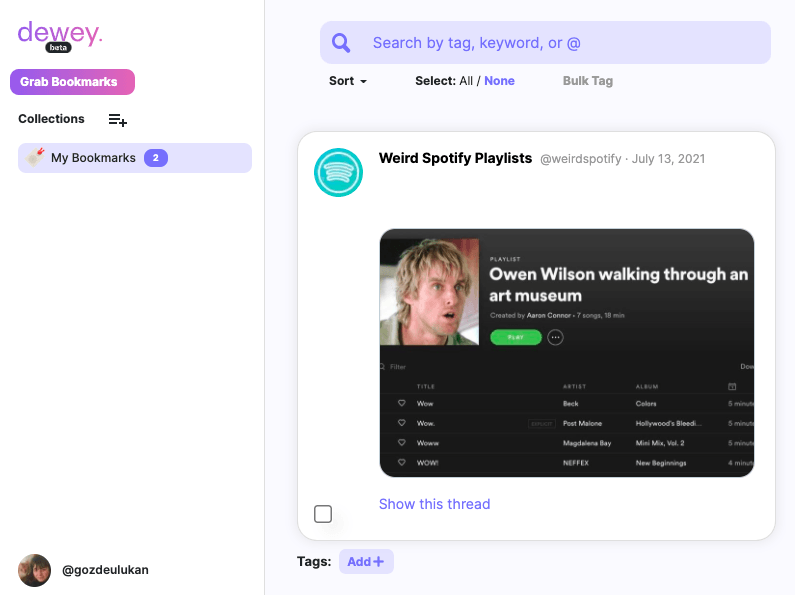
Task: Click the gozdeulukan profile picture
Action: click(34, 570)
